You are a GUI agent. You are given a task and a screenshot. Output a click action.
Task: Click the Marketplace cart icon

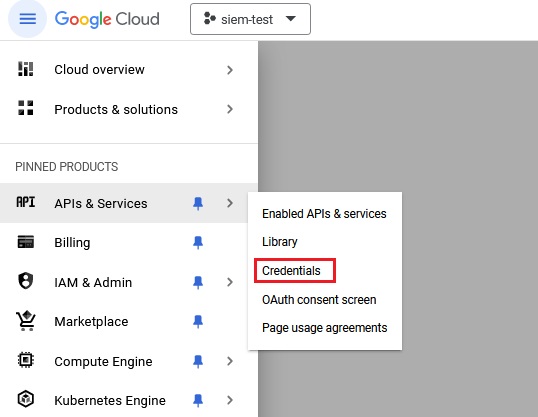[x=26, y=321]
